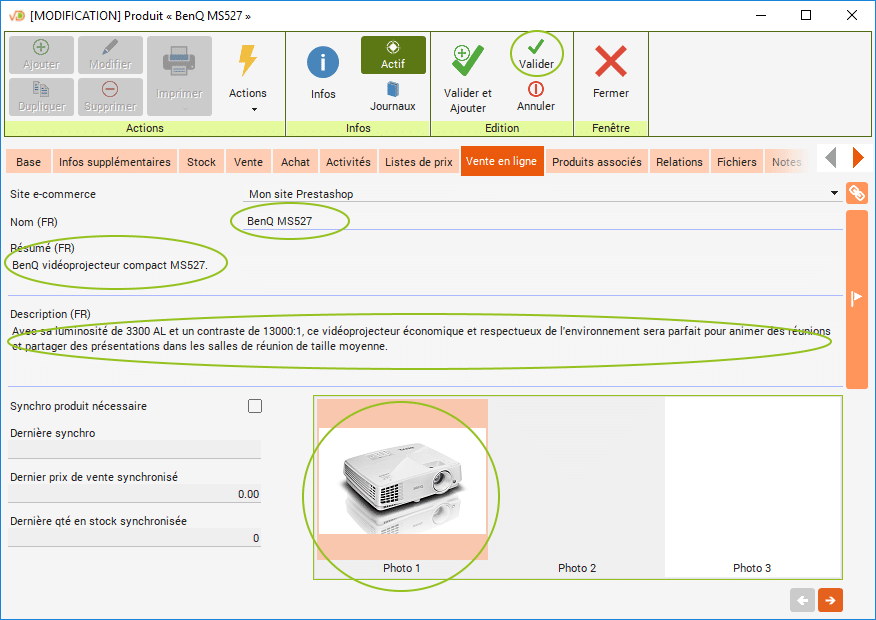Viewport: 876px width, 620px height.
Task: Click the orange flag side panel icon
Action: (856, 298)
